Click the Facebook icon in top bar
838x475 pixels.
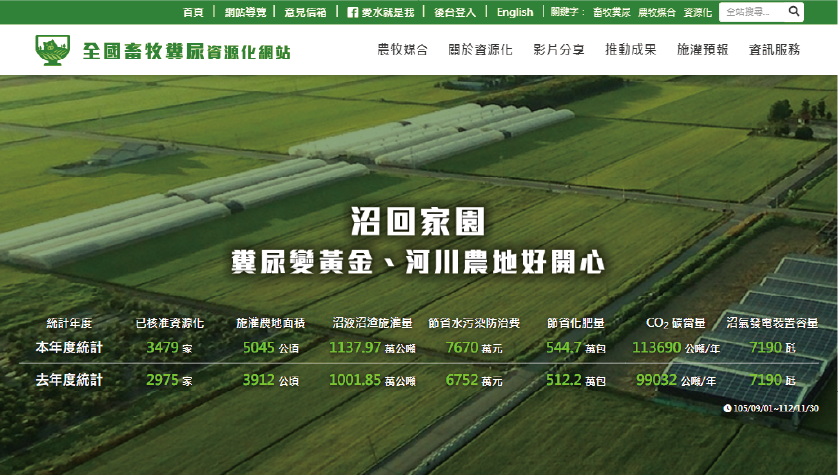[352, 12]
